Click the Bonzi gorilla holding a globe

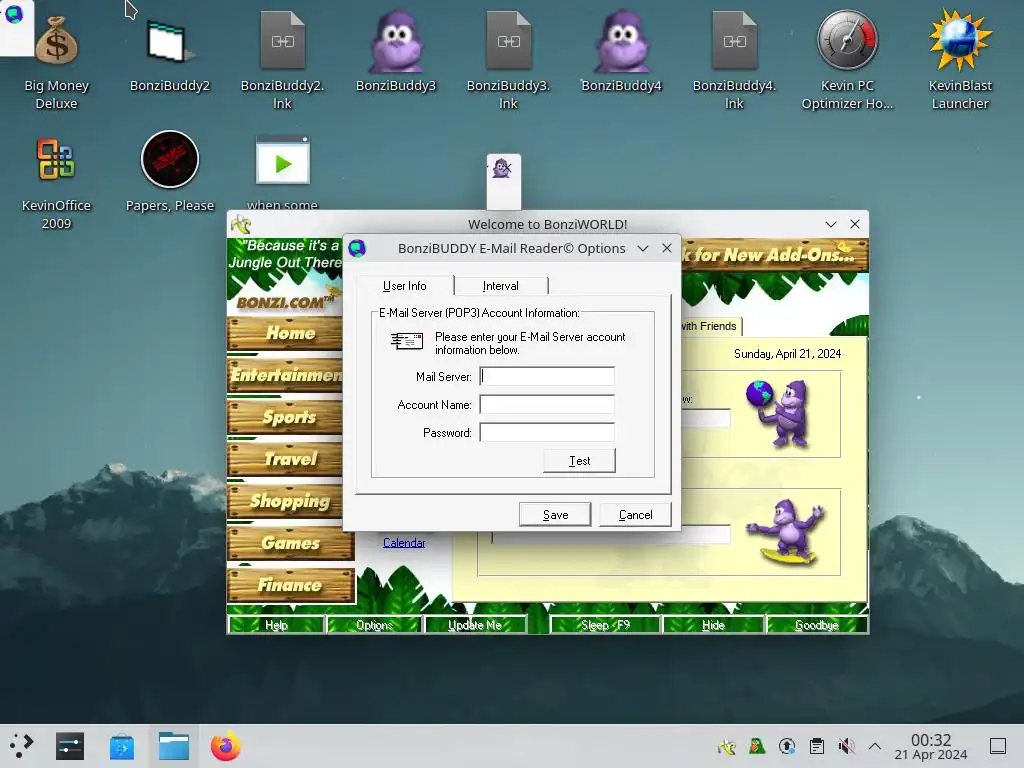click(778, 413)
